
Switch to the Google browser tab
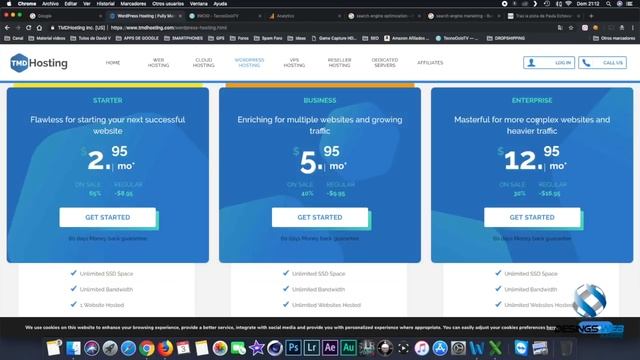(64, 16)
